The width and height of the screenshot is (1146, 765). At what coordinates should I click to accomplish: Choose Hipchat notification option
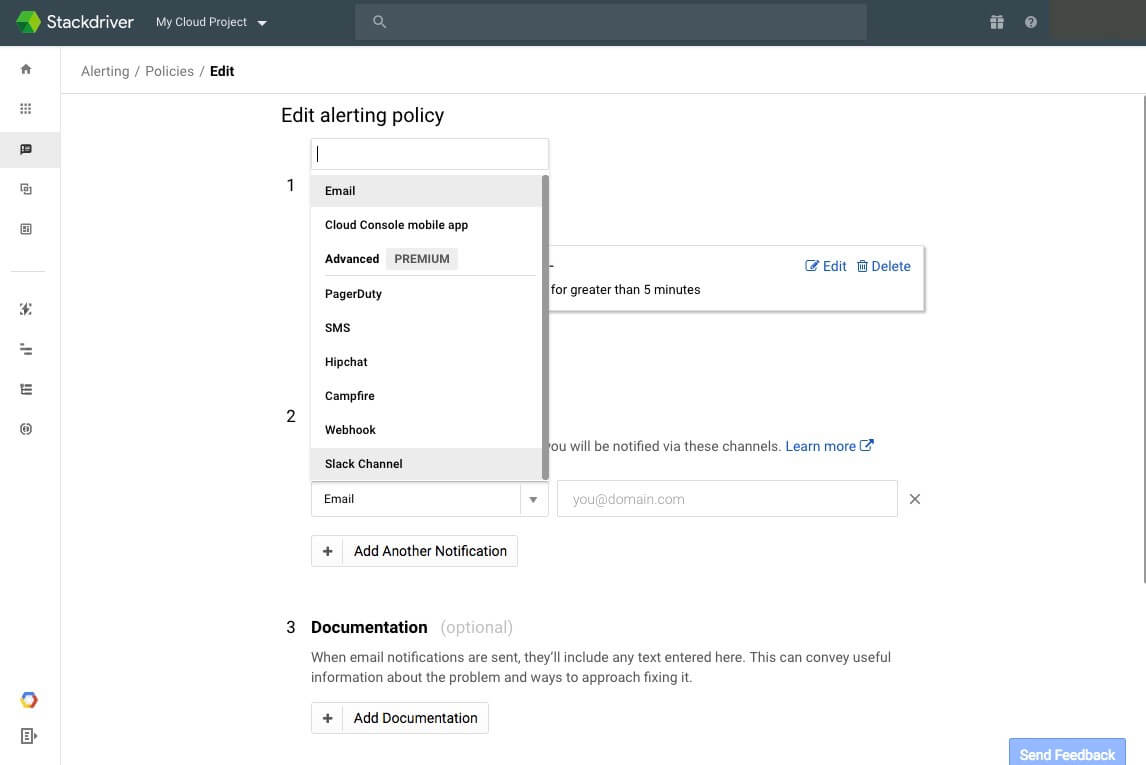pyautogui.click(x=426, y=362)
